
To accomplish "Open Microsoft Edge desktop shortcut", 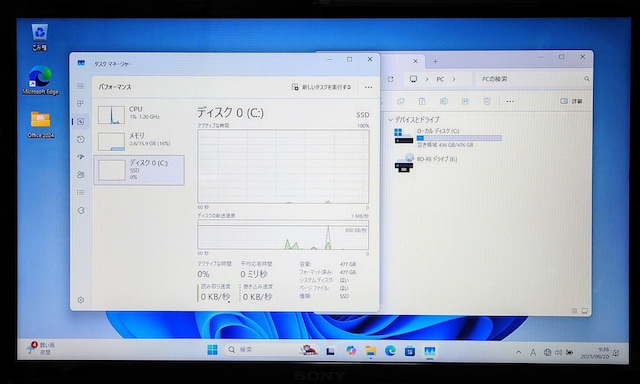I will [40, 80].
